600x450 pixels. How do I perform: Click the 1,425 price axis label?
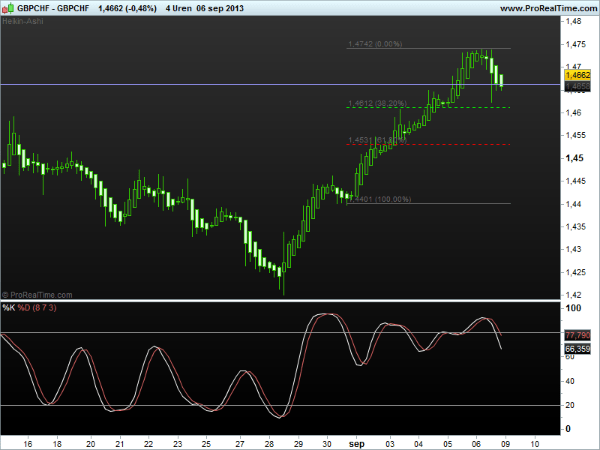point(576,272)
